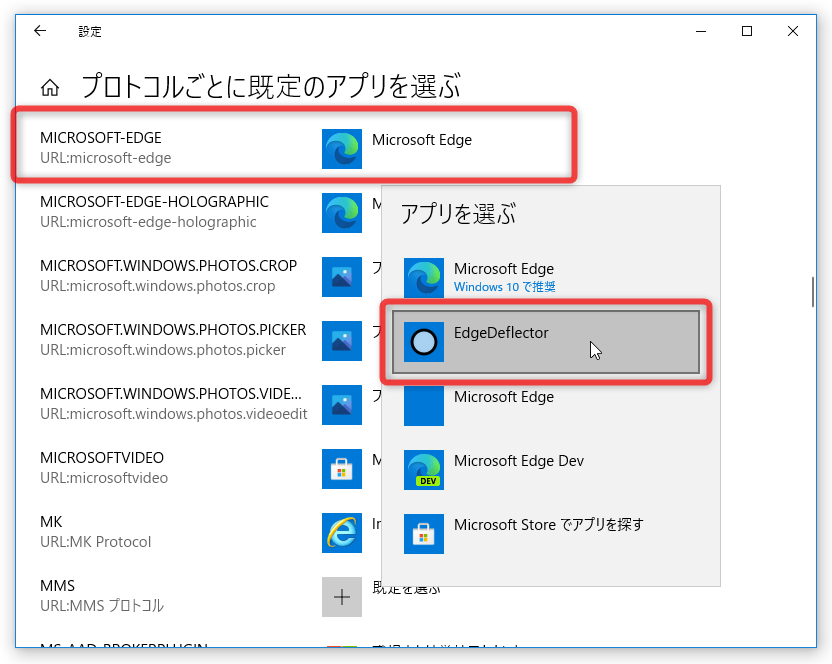The image size is (832, 664).
Task: Click Windows 10 で推奨 label
Action: click(x=505, y=287)
